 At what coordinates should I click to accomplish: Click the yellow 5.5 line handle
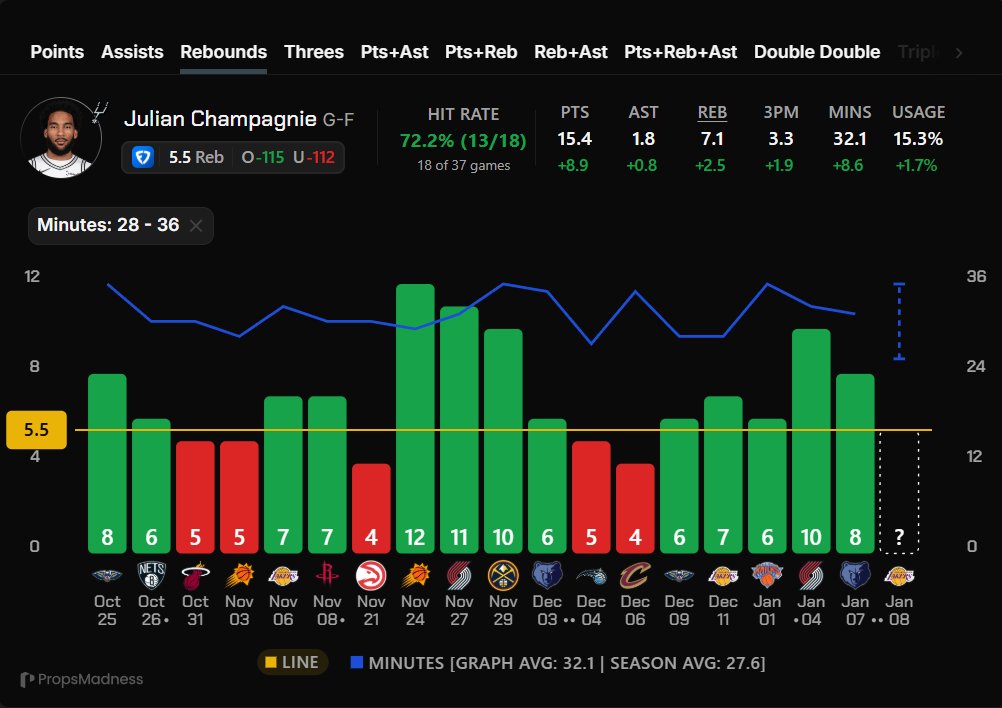[x=36, y=429]
